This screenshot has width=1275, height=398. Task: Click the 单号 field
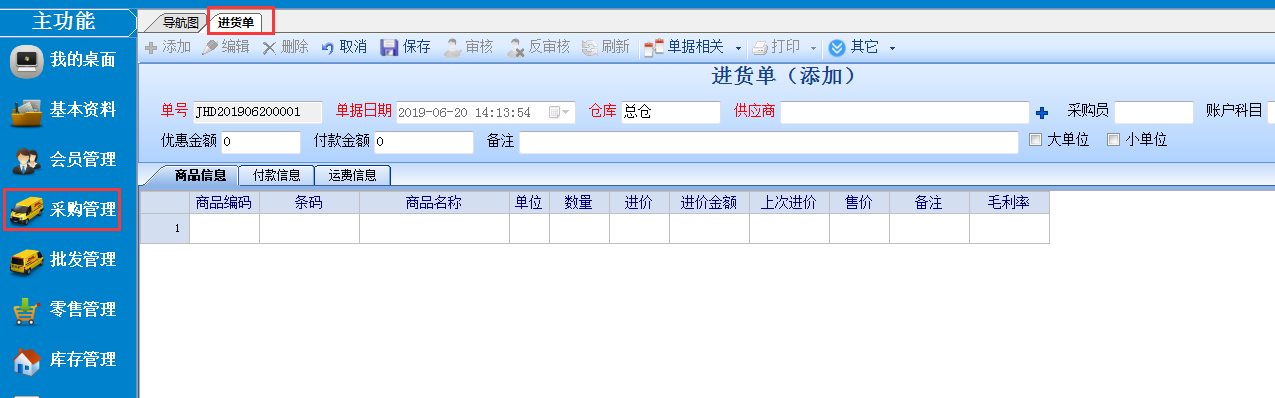point(257,112)
